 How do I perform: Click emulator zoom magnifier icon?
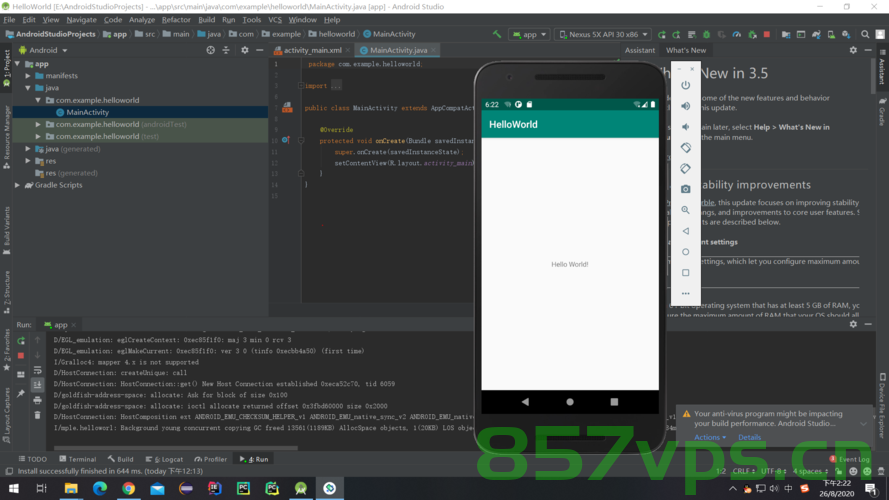pos(685,210)
